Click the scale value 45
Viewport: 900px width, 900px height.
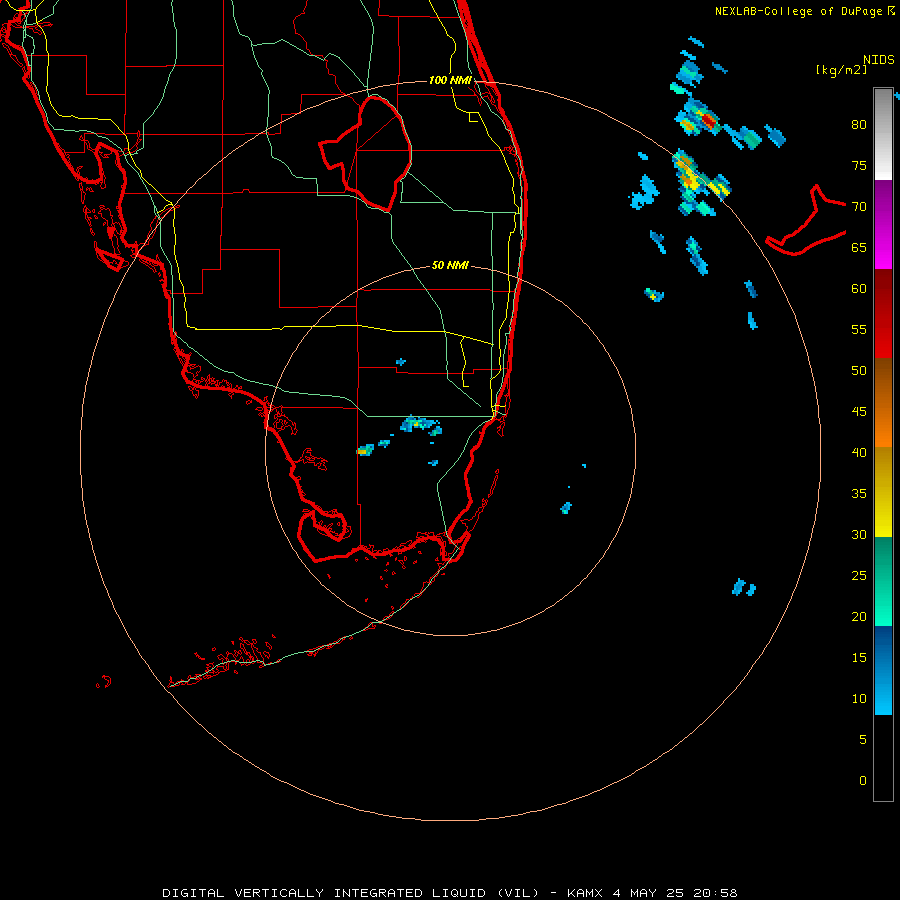tap(859, 412)
